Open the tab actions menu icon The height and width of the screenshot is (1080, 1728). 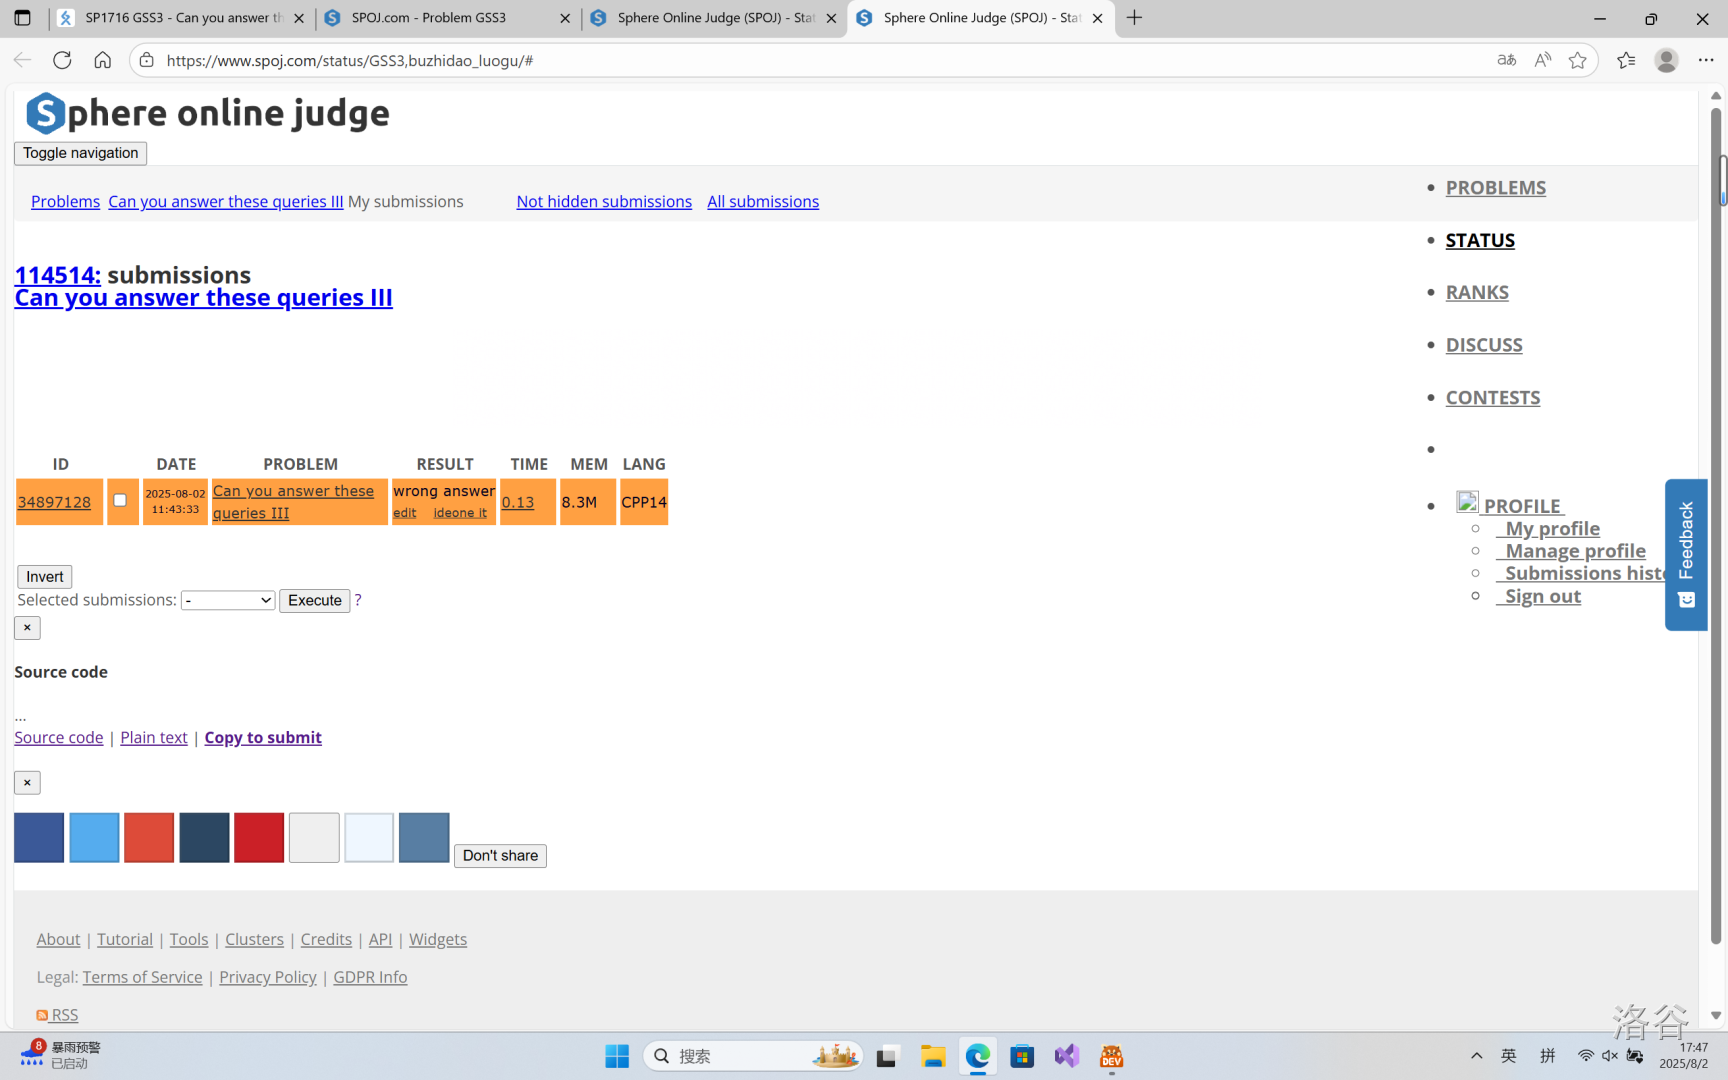22,18
